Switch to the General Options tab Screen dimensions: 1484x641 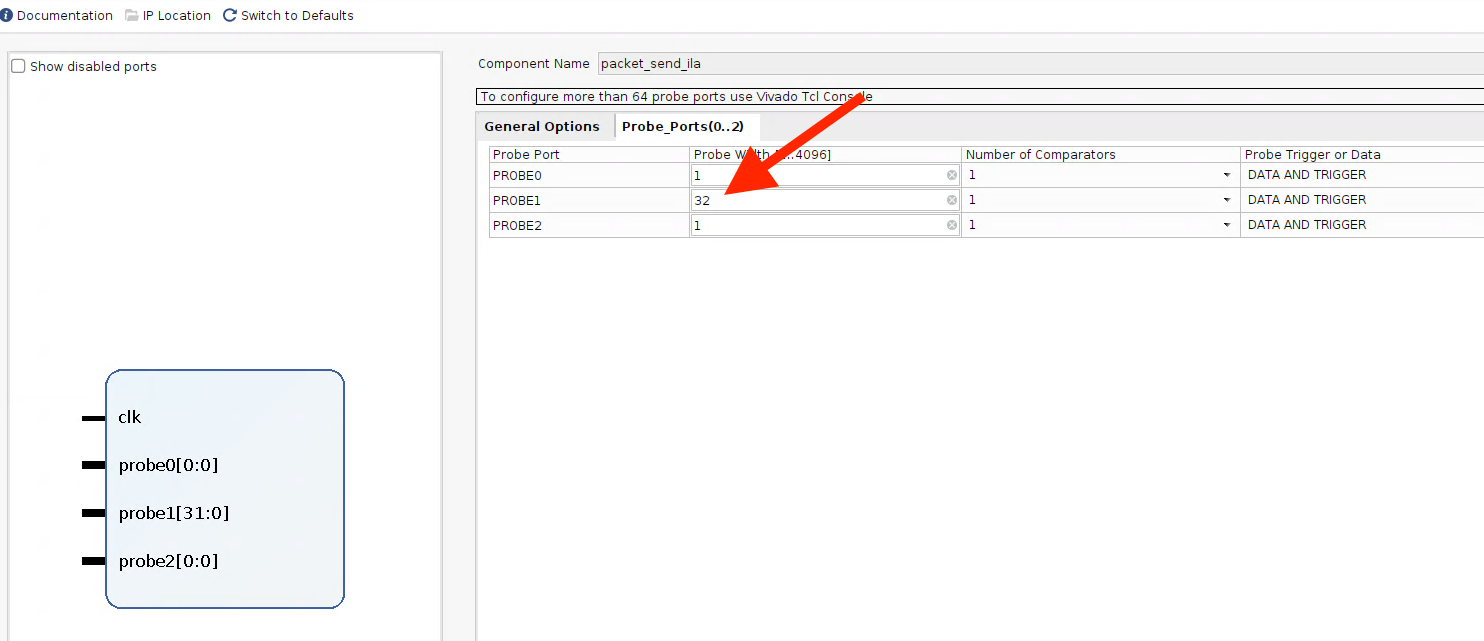(x=542, y=127)
